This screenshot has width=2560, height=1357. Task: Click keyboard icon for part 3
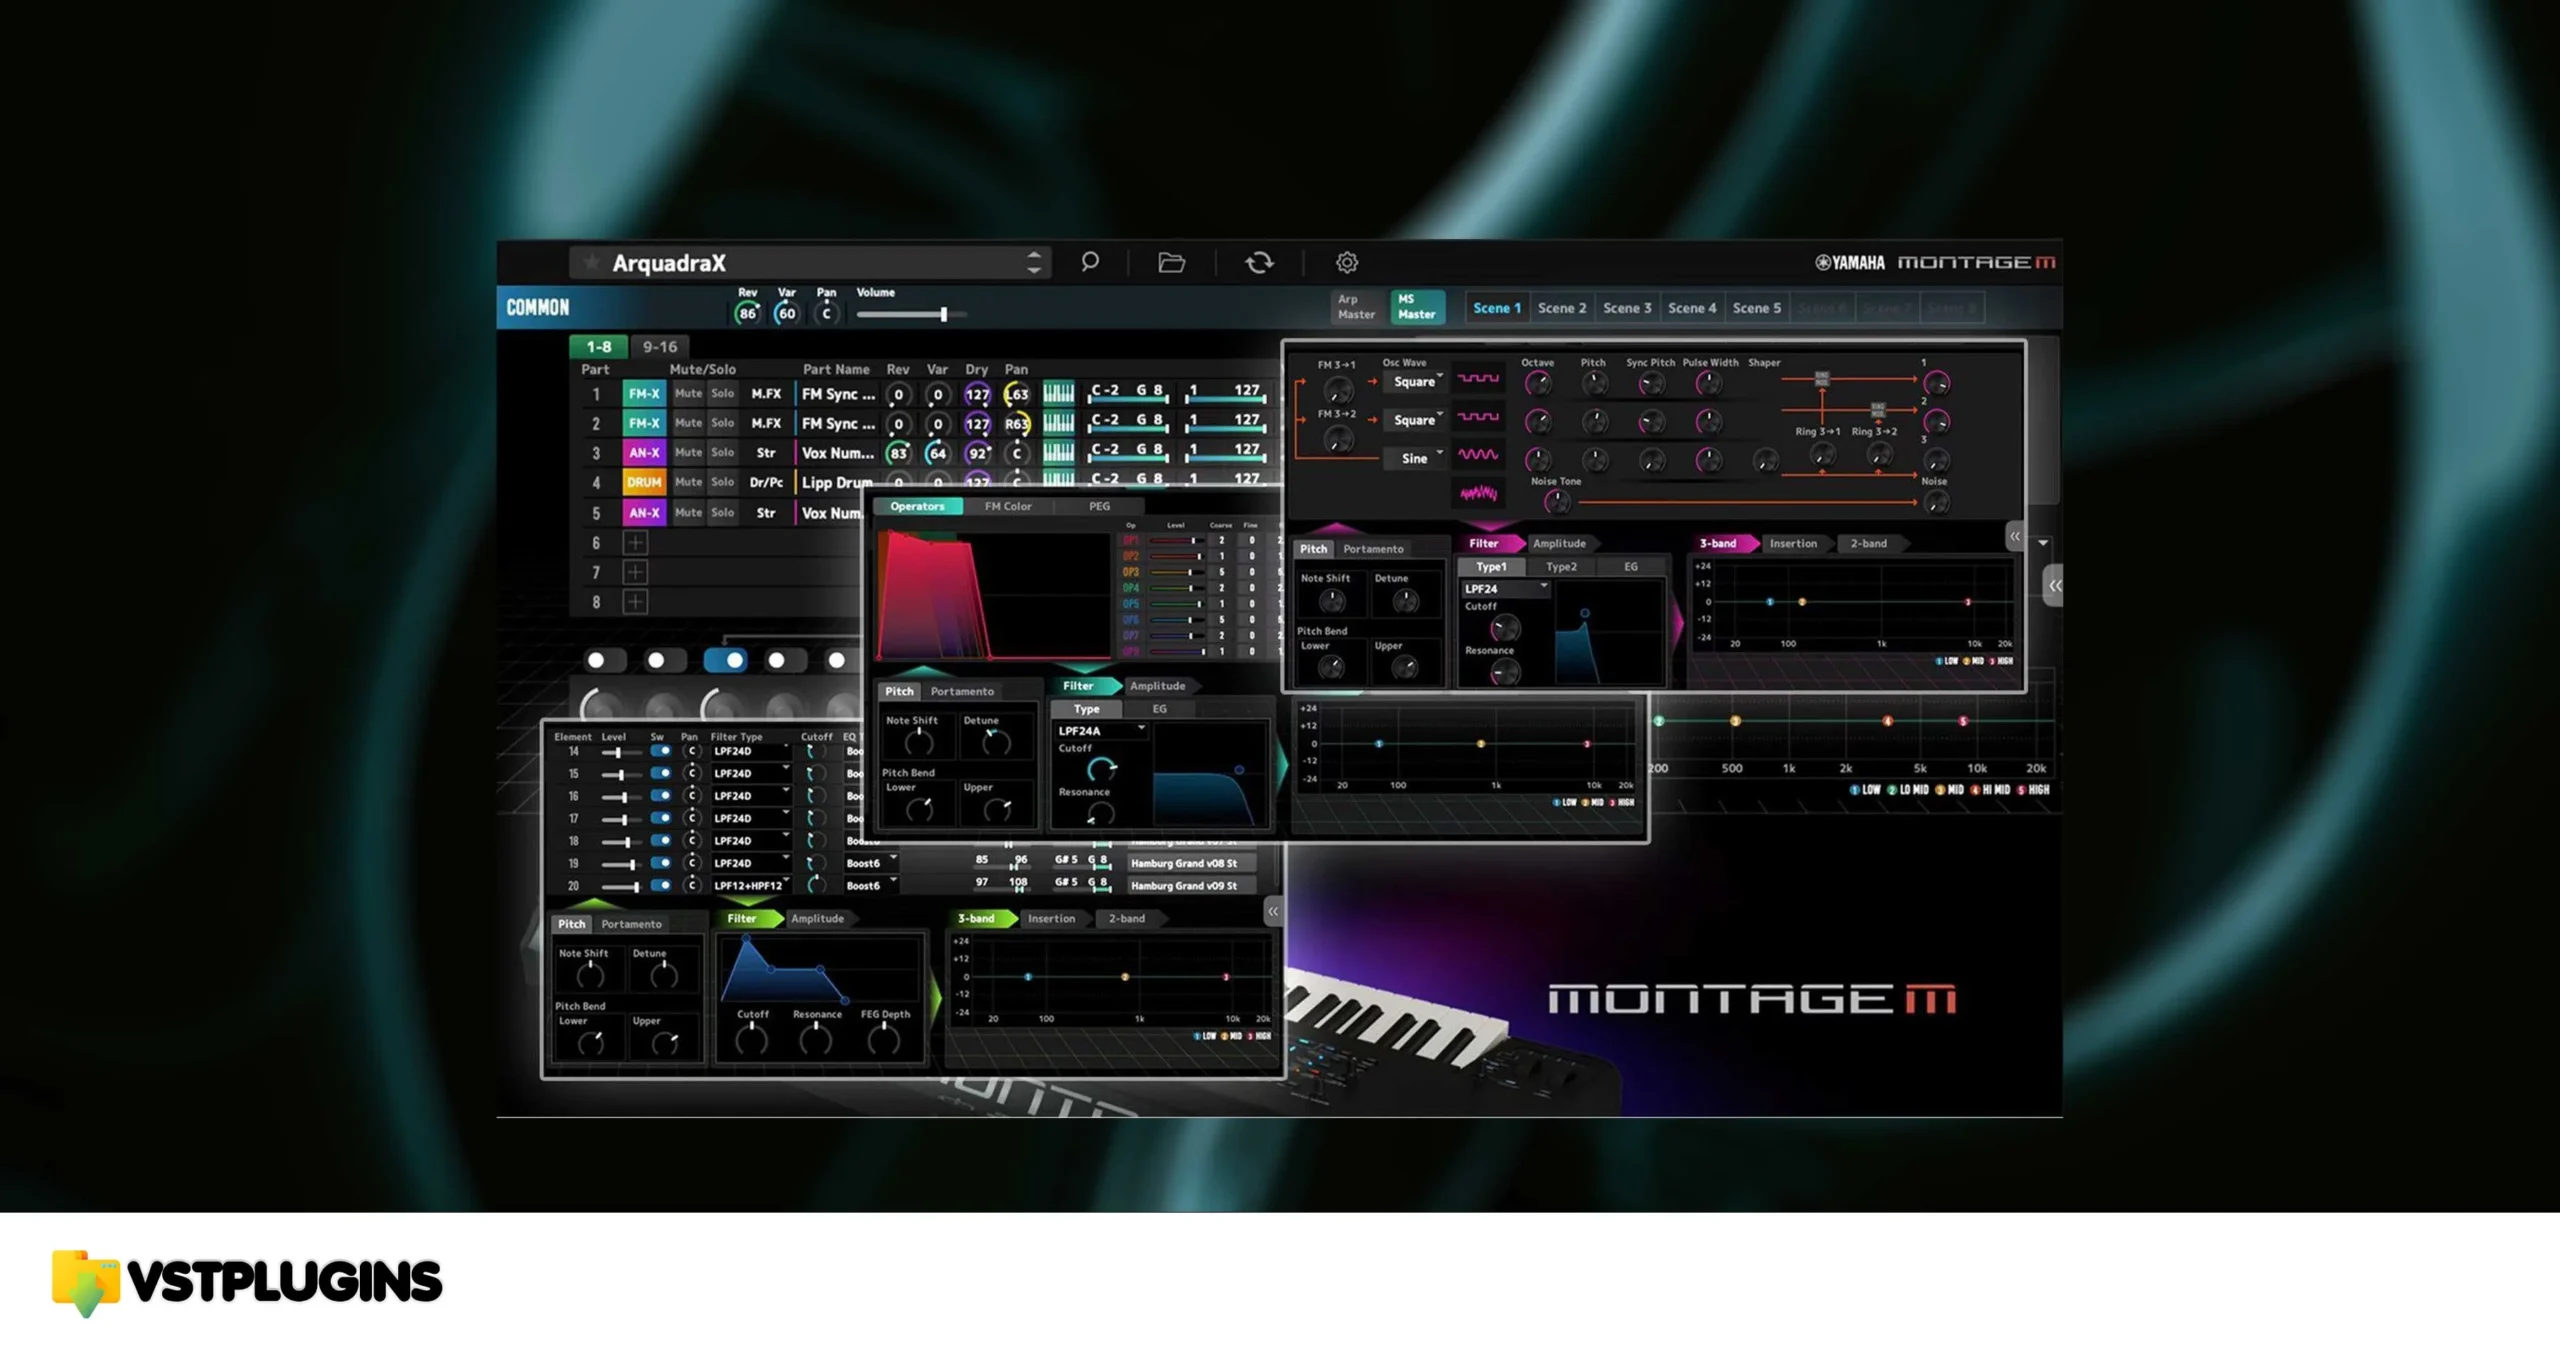click(1058, 453)
